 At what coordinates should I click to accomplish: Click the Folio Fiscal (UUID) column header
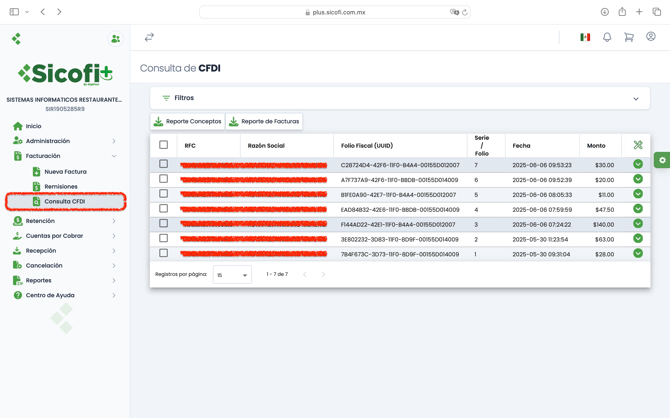coord(367,146)
